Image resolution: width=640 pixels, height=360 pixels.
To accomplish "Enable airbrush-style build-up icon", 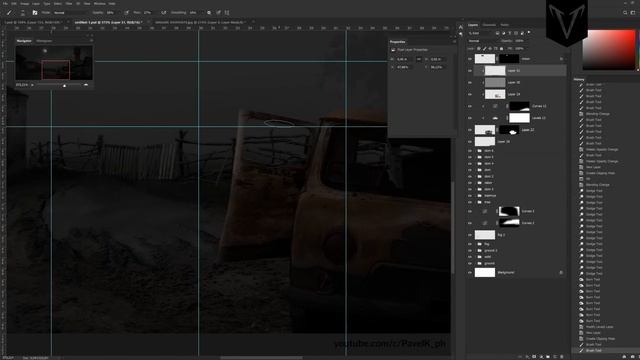I will [164, 13].
